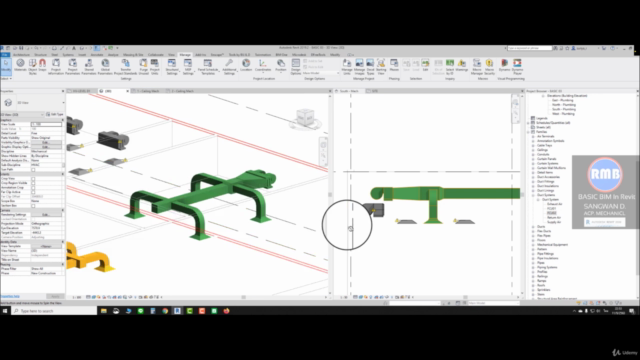
Task: Open Global Parameters
Action: click(105, 67)
